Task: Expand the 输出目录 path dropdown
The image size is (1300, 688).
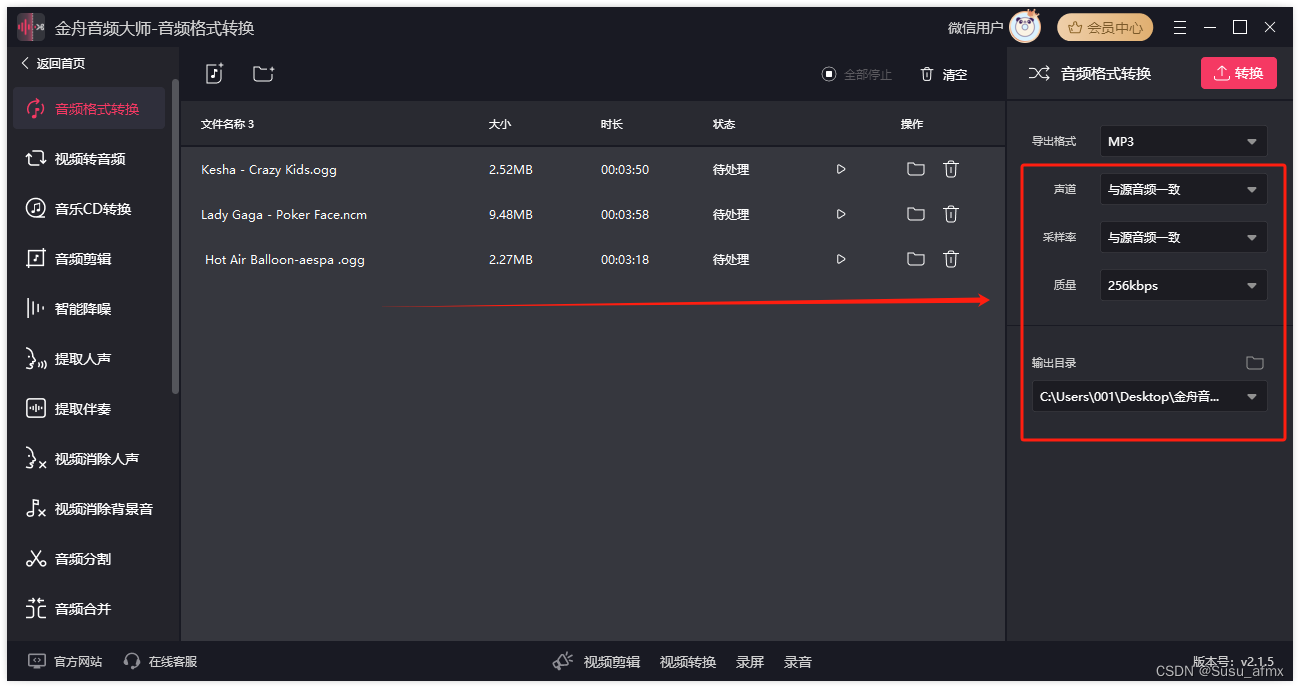Action: [1150, 396]
